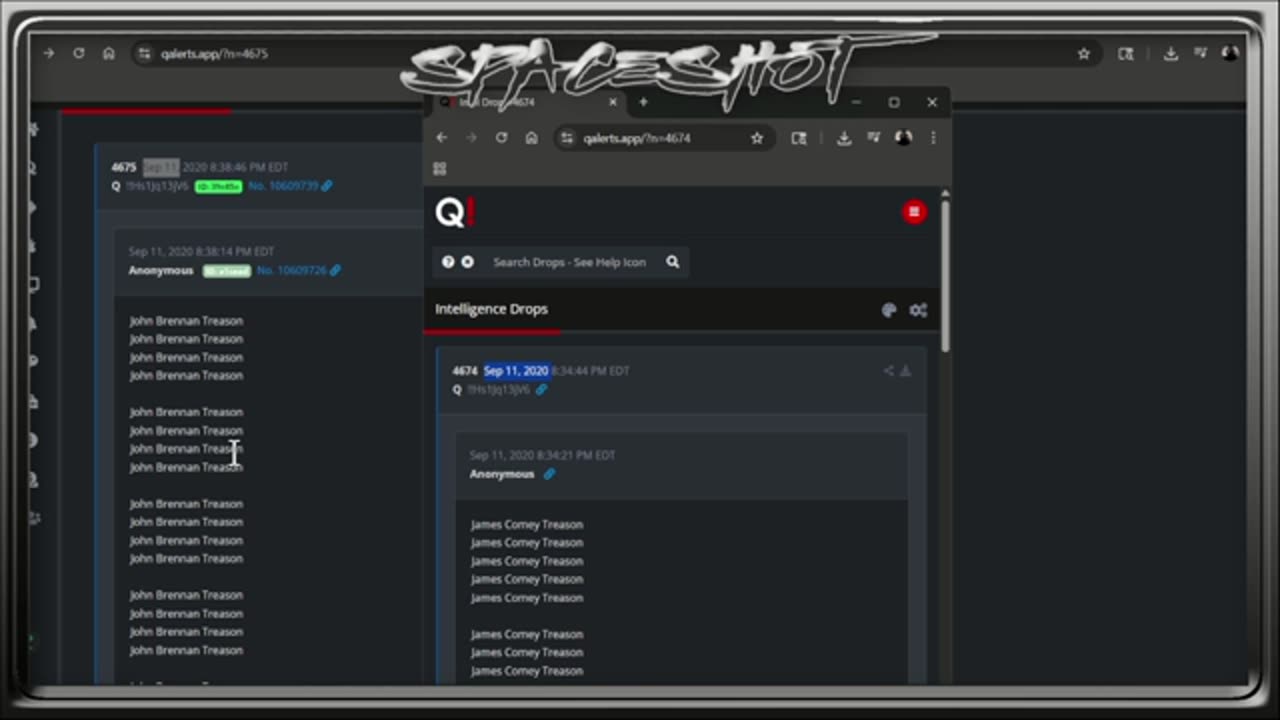This screenshot has height=720, width=1280.
Task: Click drop number 4674
Action: pyautogui.click(x=465, y=371)
